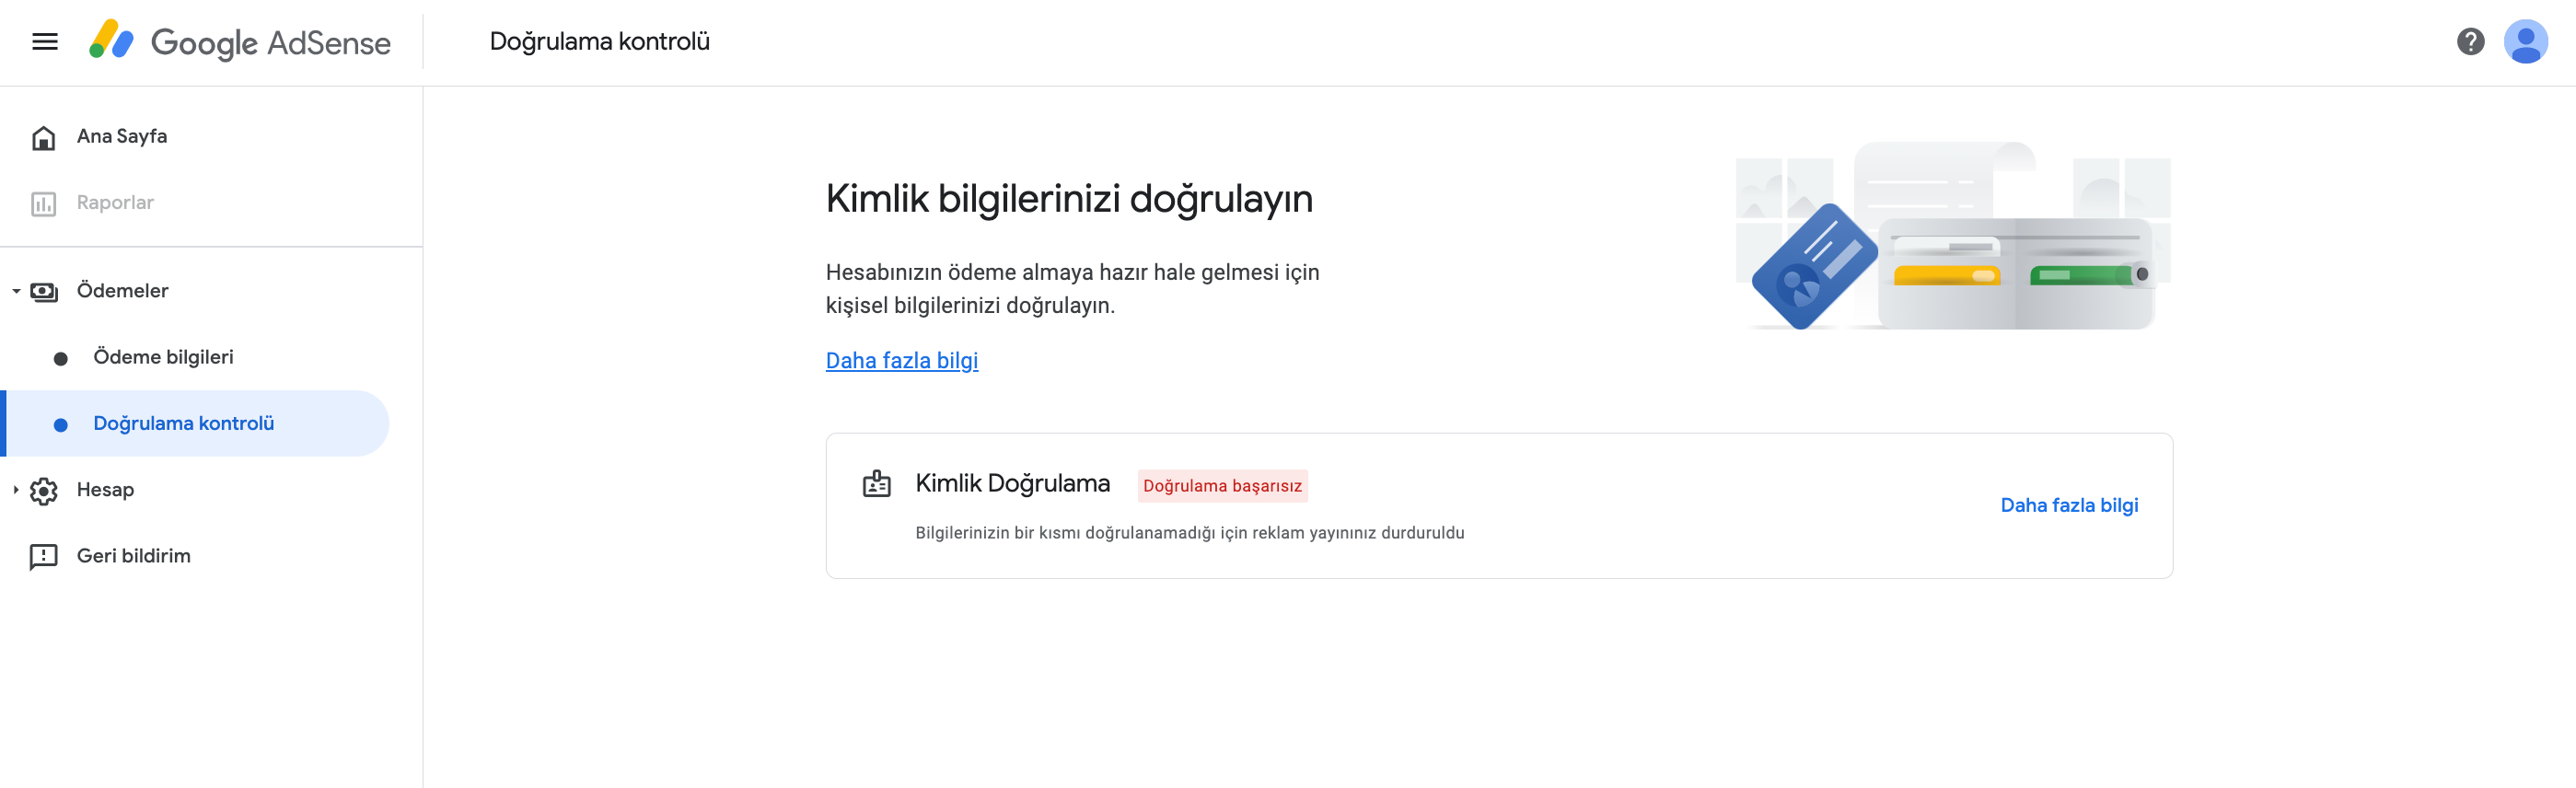The width and height of the screenshot is (2576, 788).
Task: Open the hamburger main menu
Action: coord(45,42)
